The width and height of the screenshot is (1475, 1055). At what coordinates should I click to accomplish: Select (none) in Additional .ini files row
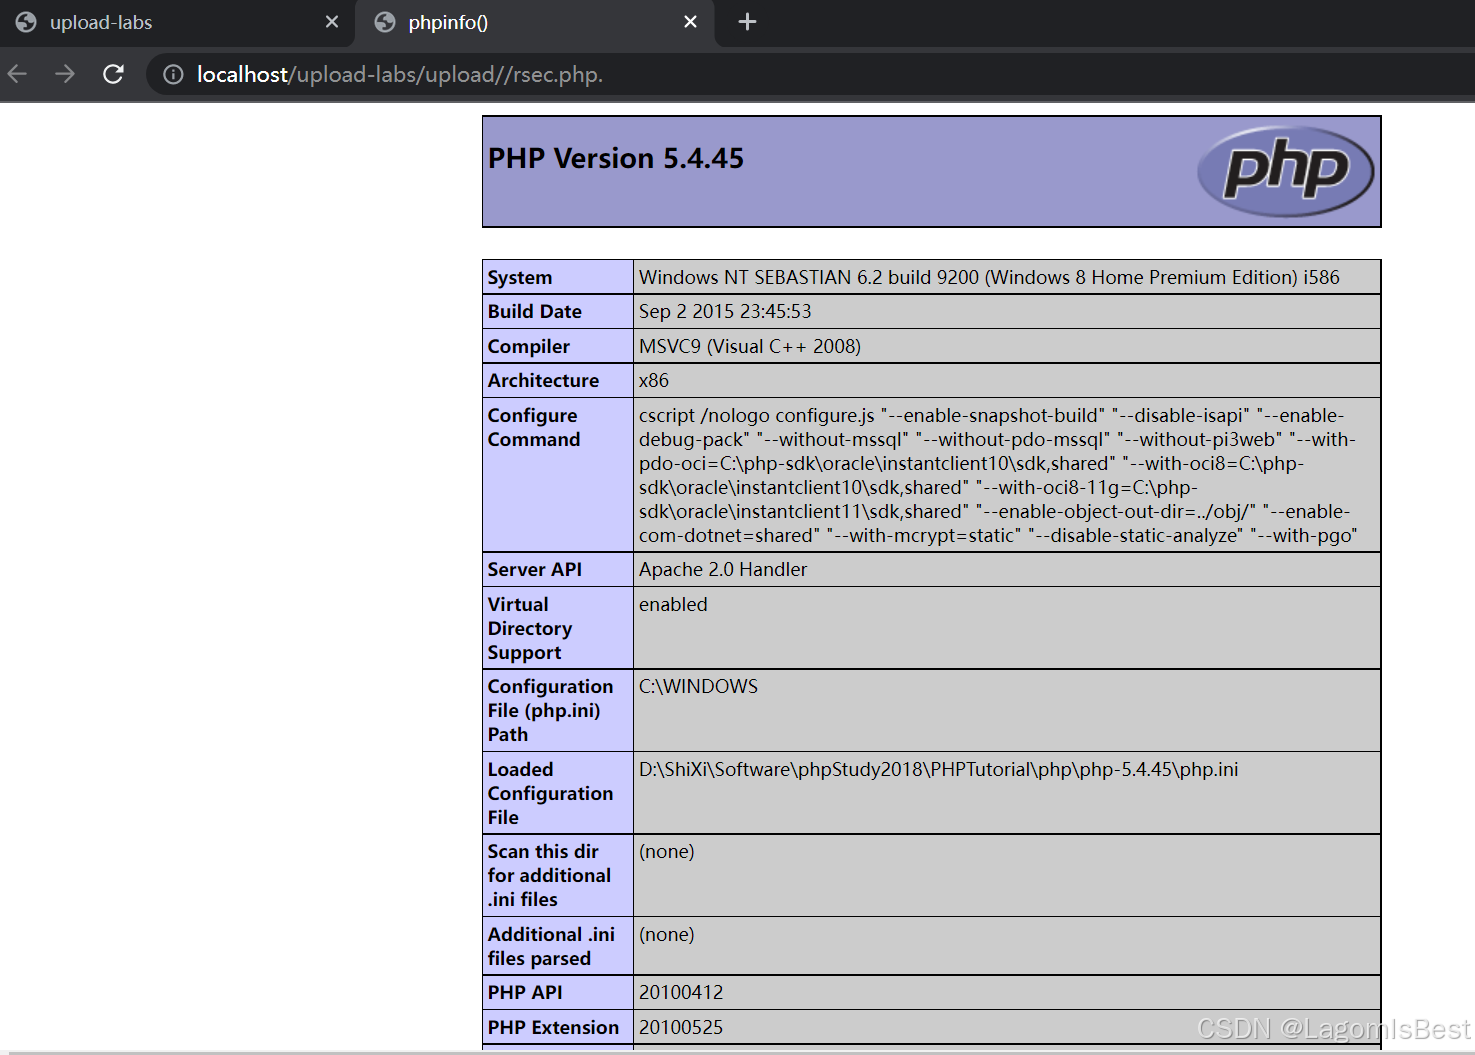pos(667,934)
